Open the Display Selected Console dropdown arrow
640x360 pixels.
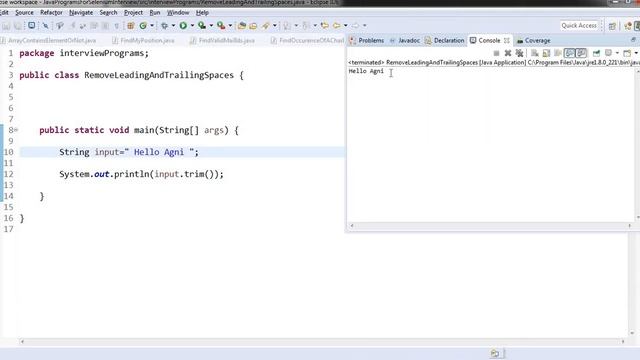(617, 53)
